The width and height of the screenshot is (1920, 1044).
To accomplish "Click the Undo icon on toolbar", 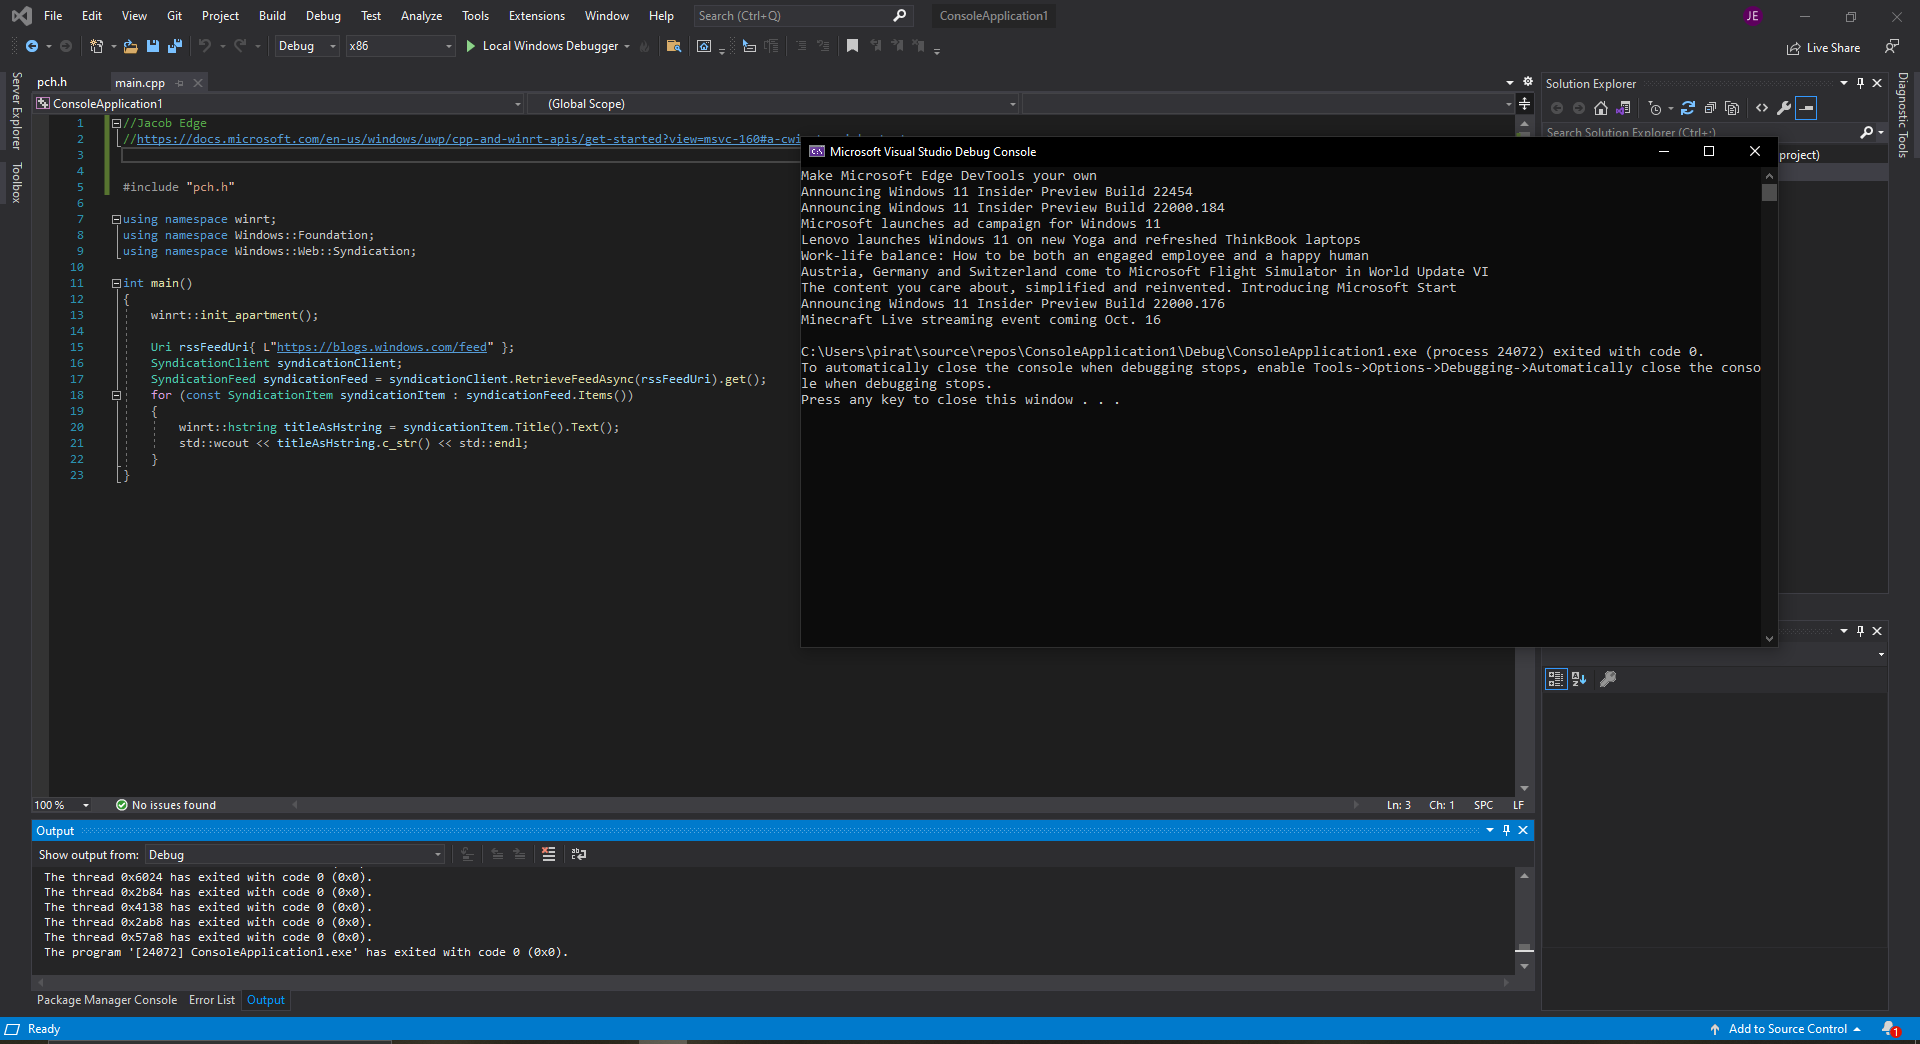I will [206, 46].
